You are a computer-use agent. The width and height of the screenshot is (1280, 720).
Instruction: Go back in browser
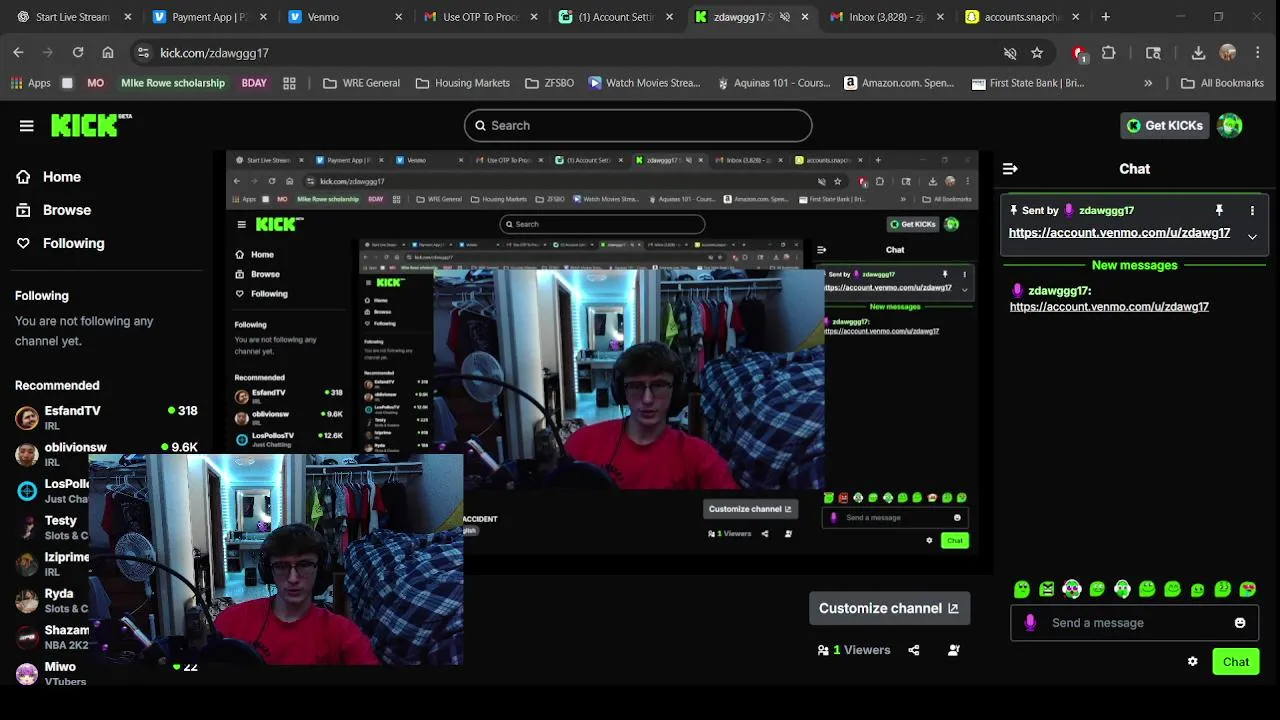[x=18, y=53]
